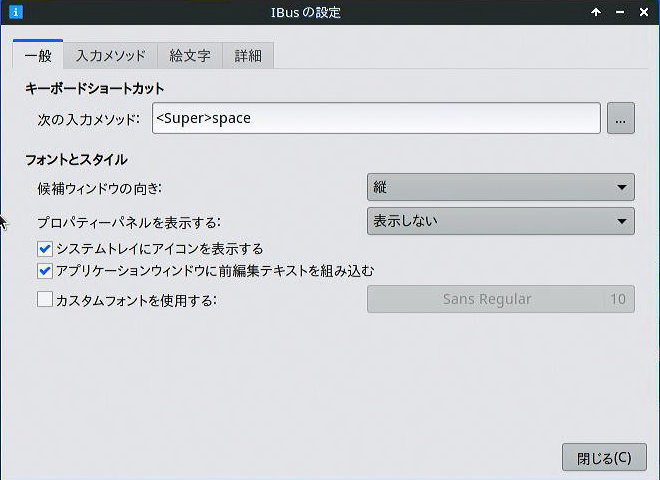Open the 候補ウィンドウの向き dropdown showing 縦
This screenshot has height=480, width=660.
pos(500,187)
